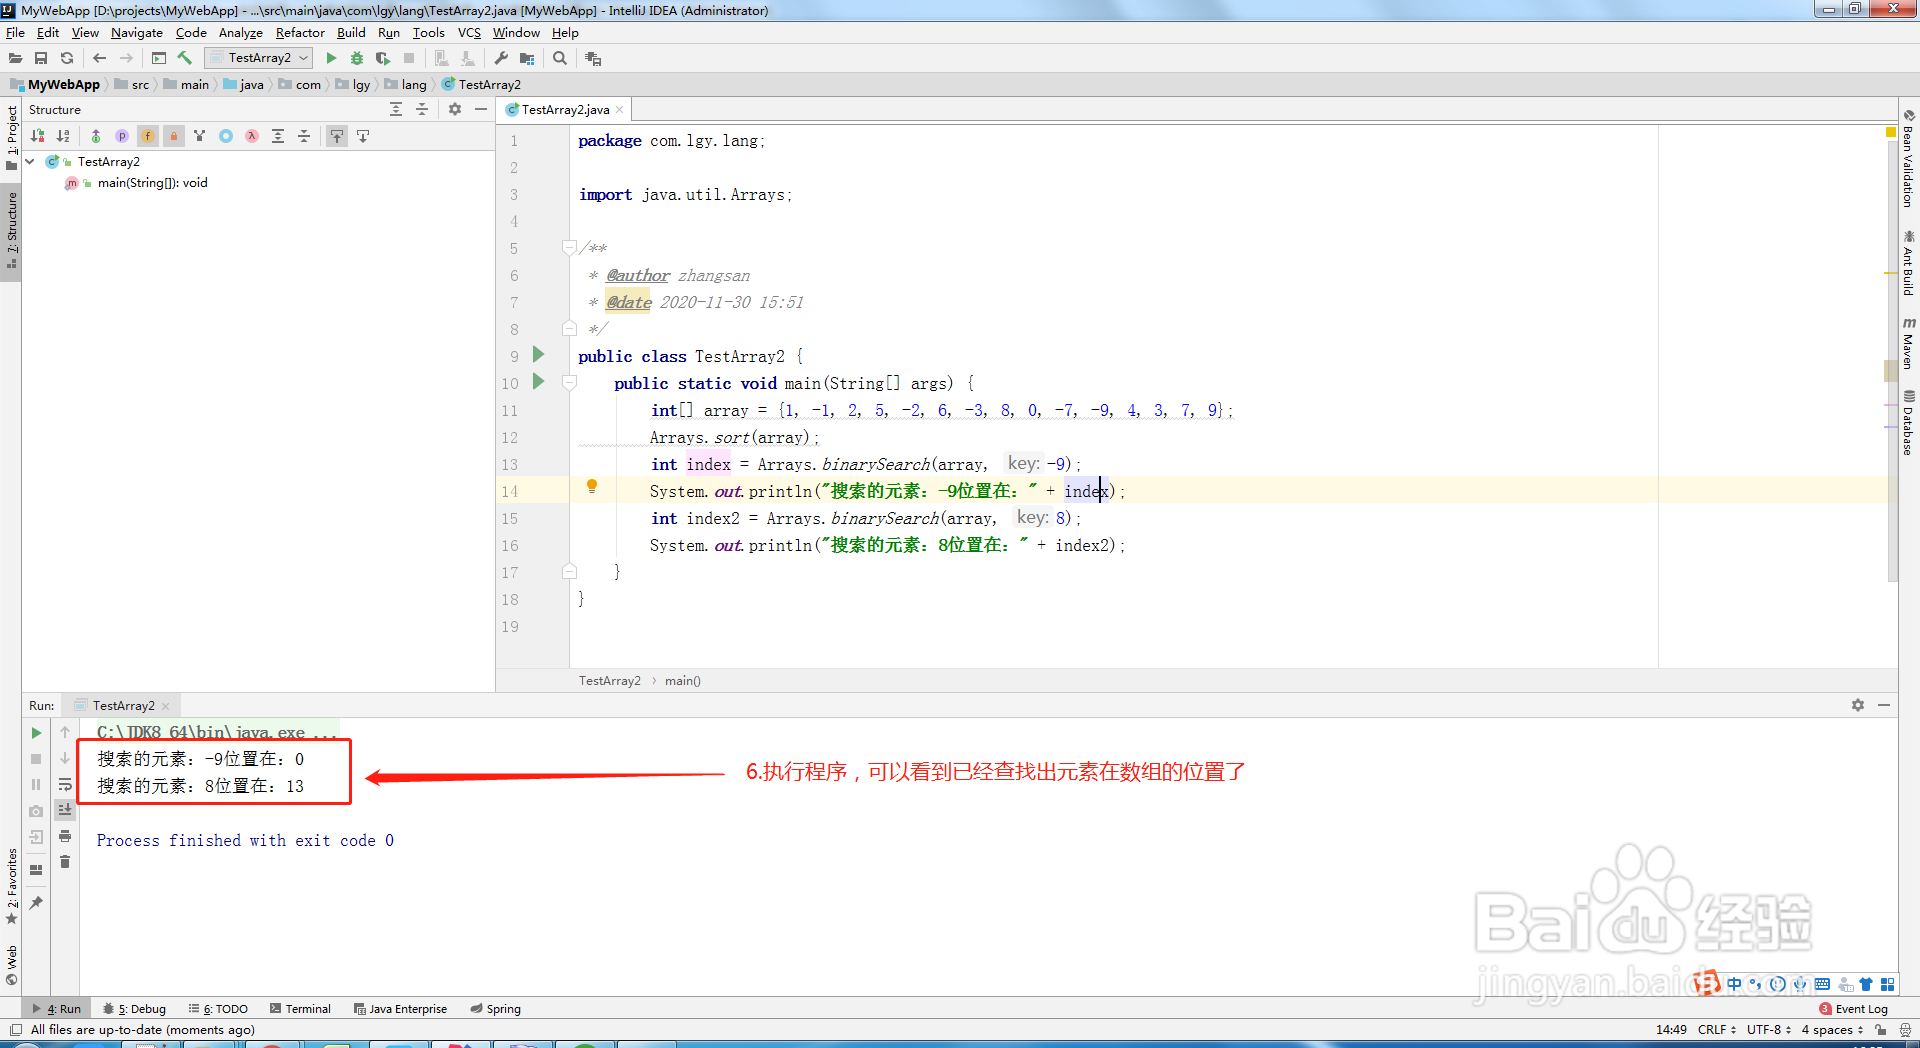Open Settings with the wrench icon
This screenshot has height=1048, width=1920.
pyautogui.click(x=501, y=58)
